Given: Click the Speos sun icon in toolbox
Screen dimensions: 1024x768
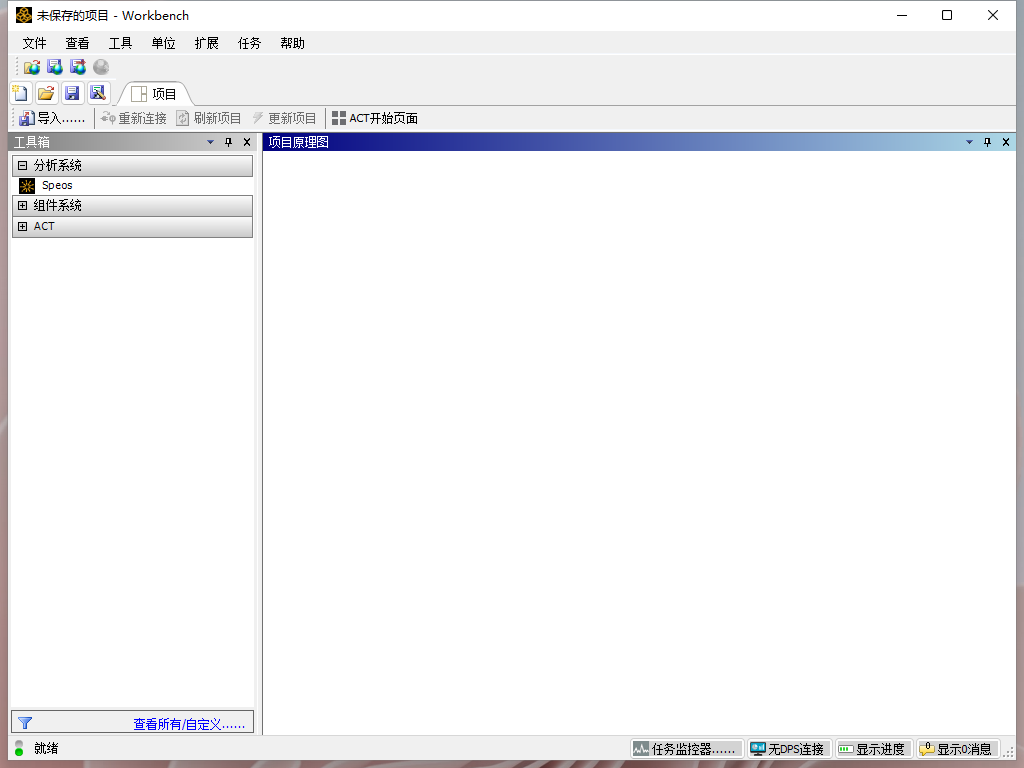Looking at the screenshot, I should (x=27, y=186).
